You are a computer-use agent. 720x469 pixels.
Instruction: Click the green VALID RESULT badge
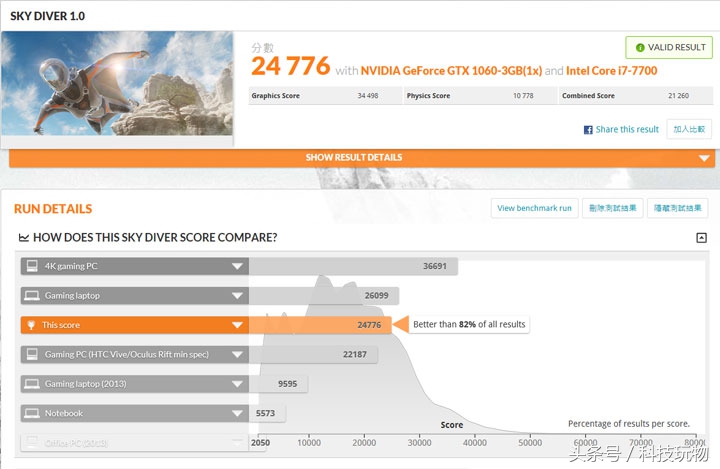pos(669,47)
